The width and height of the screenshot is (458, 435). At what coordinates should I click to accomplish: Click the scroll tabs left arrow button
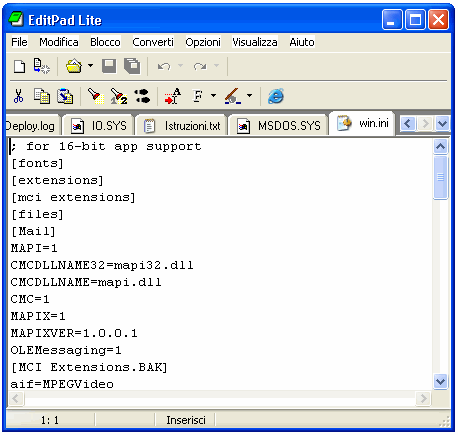pyautogui.click(x=407, y=124)
